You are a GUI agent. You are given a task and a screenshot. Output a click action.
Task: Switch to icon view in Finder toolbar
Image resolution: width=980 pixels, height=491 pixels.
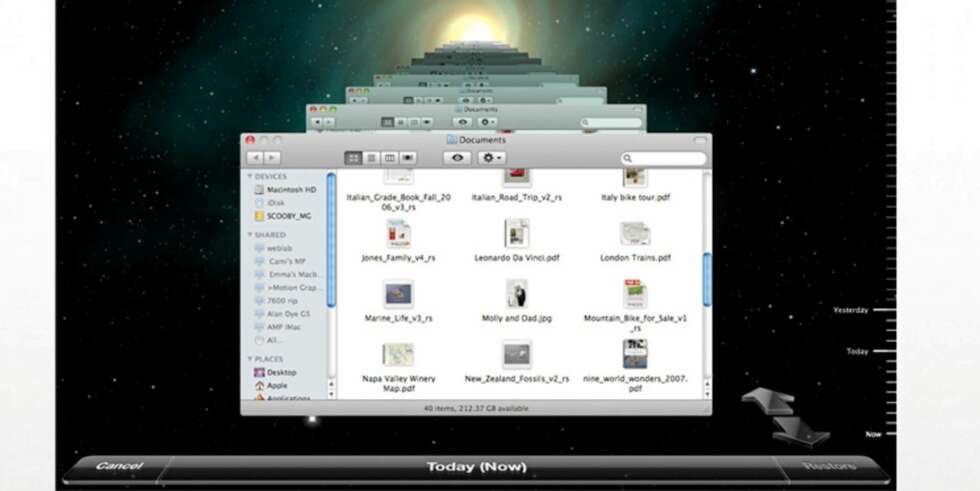[x=353, y=158]
